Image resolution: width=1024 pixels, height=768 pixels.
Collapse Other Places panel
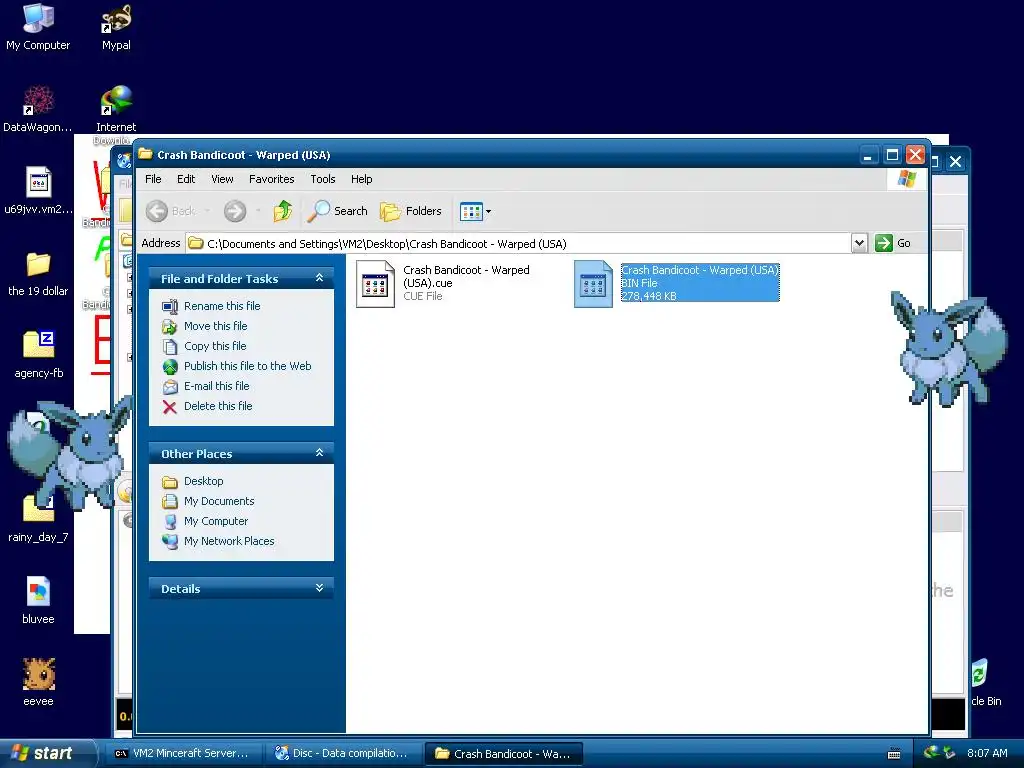(319, 453)
